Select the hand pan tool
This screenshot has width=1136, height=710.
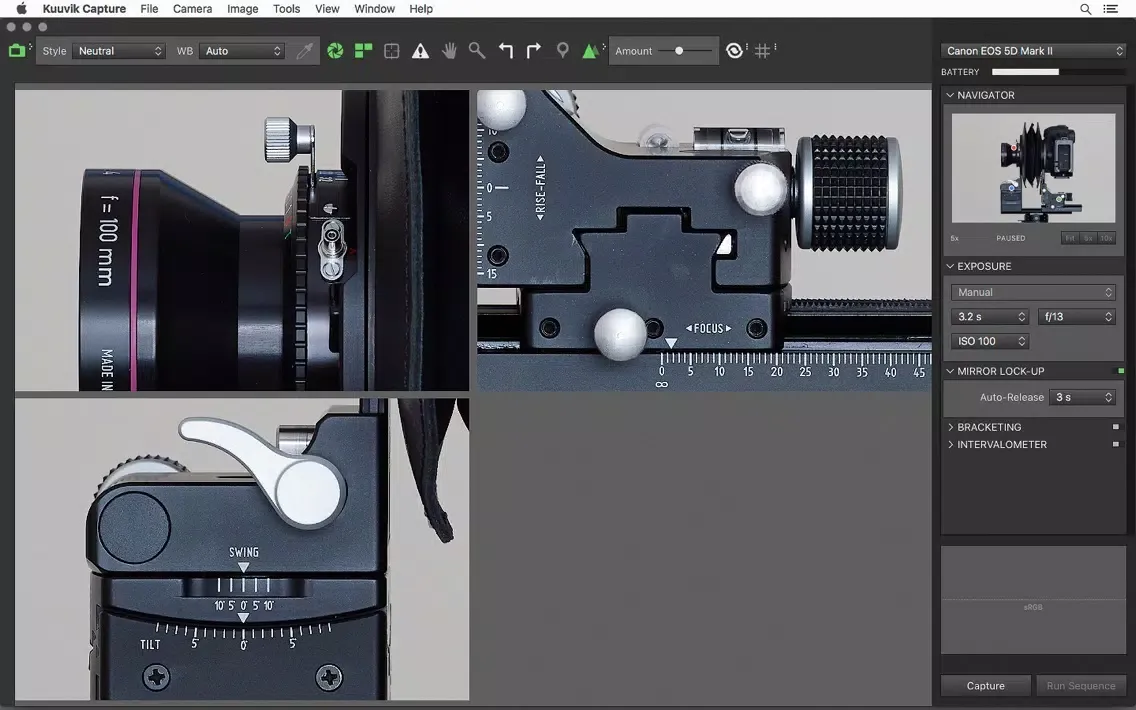tap(449, 51)
